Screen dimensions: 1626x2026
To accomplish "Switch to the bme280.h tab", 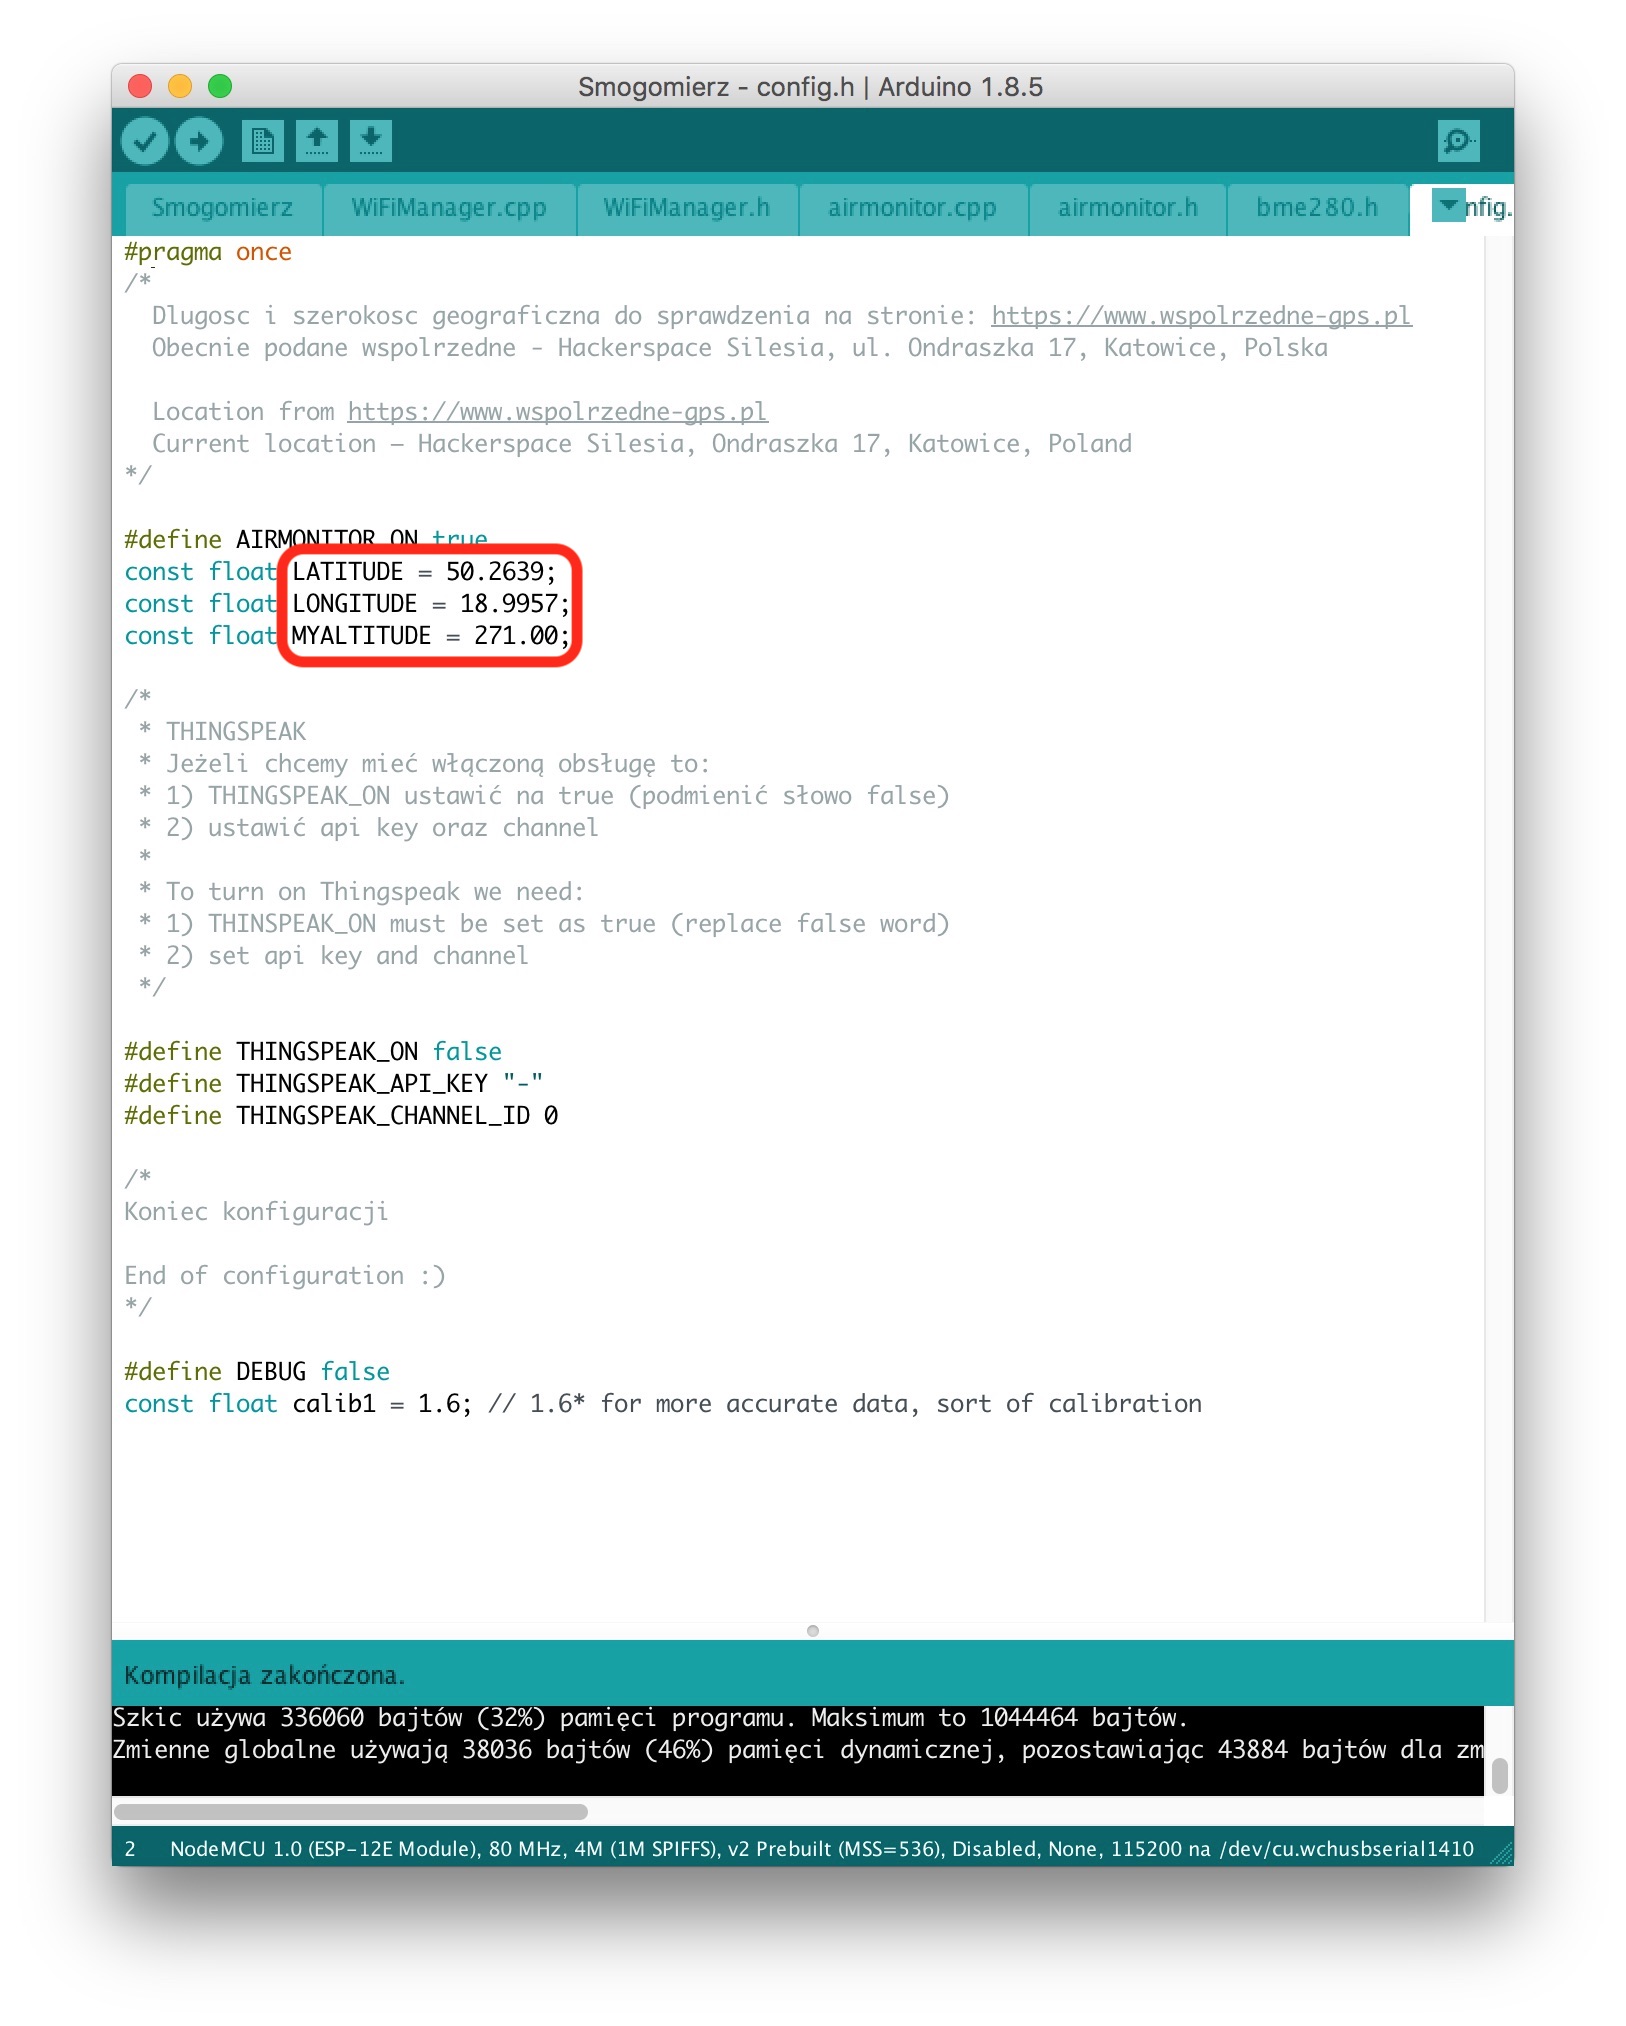I will (1317, 208).
